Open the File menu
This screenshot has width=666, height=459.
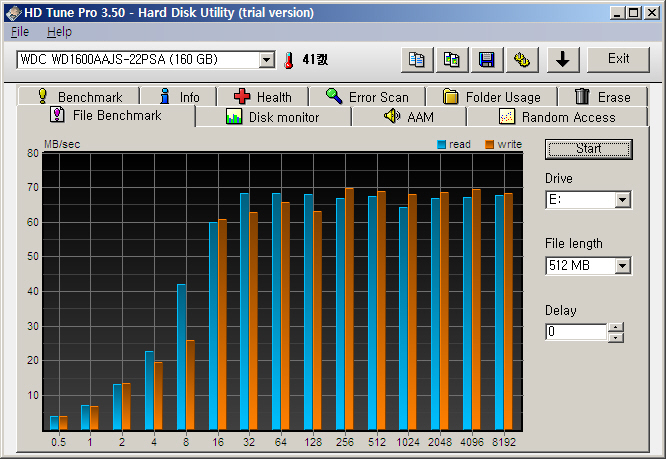(20, 32)
